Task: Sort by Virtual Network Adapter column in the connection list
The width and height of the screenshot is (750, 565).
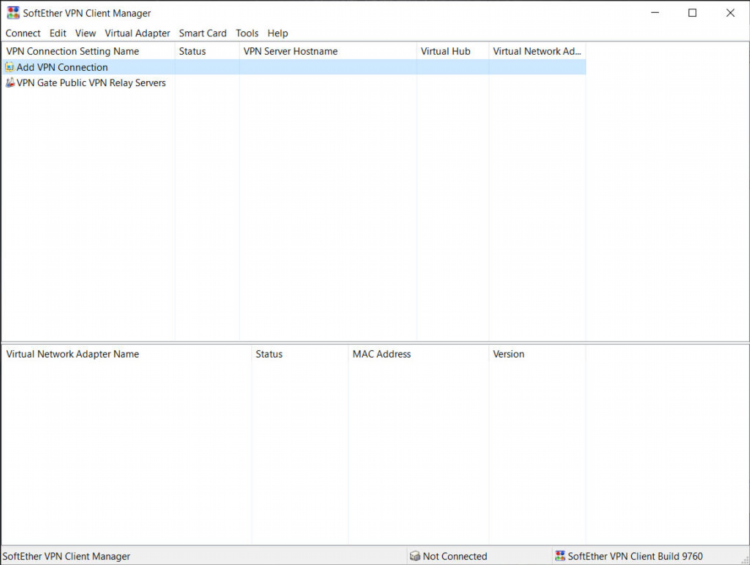Action: 538,51
